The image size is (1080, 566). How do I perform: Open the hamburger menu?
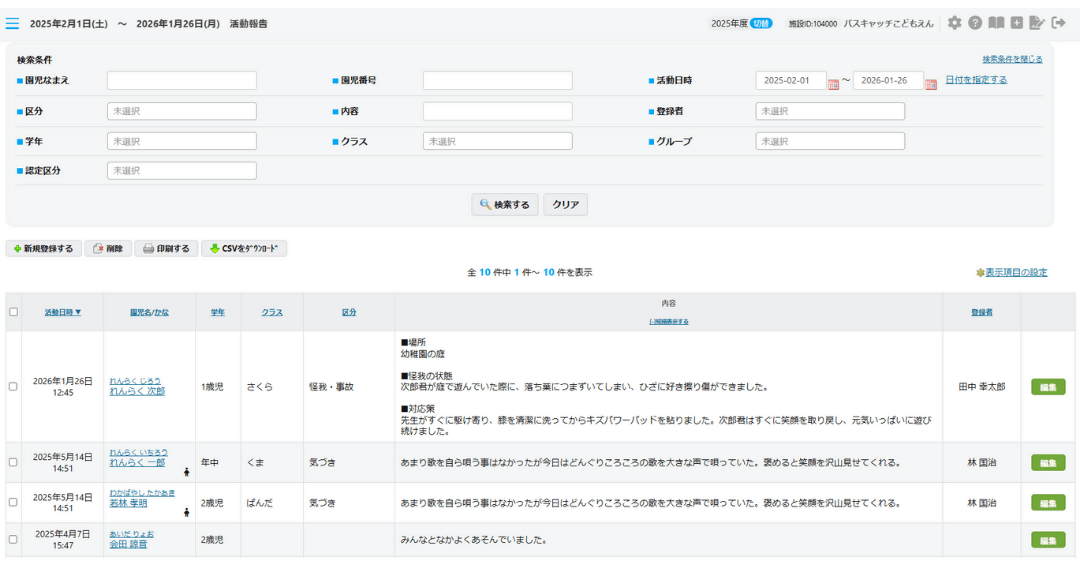tap(12, 23)
